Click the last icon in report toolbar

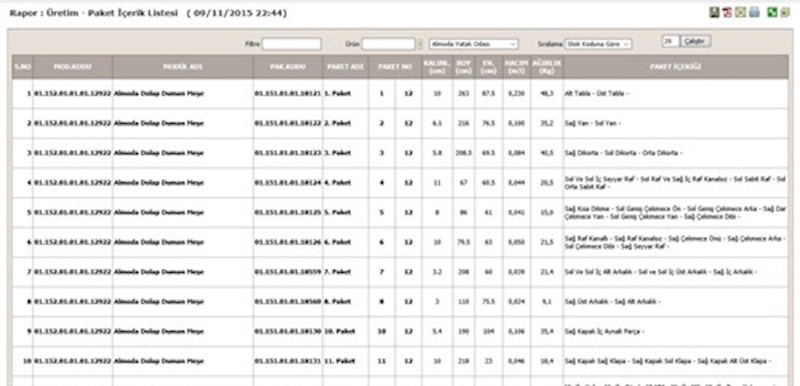pos(785,13)
